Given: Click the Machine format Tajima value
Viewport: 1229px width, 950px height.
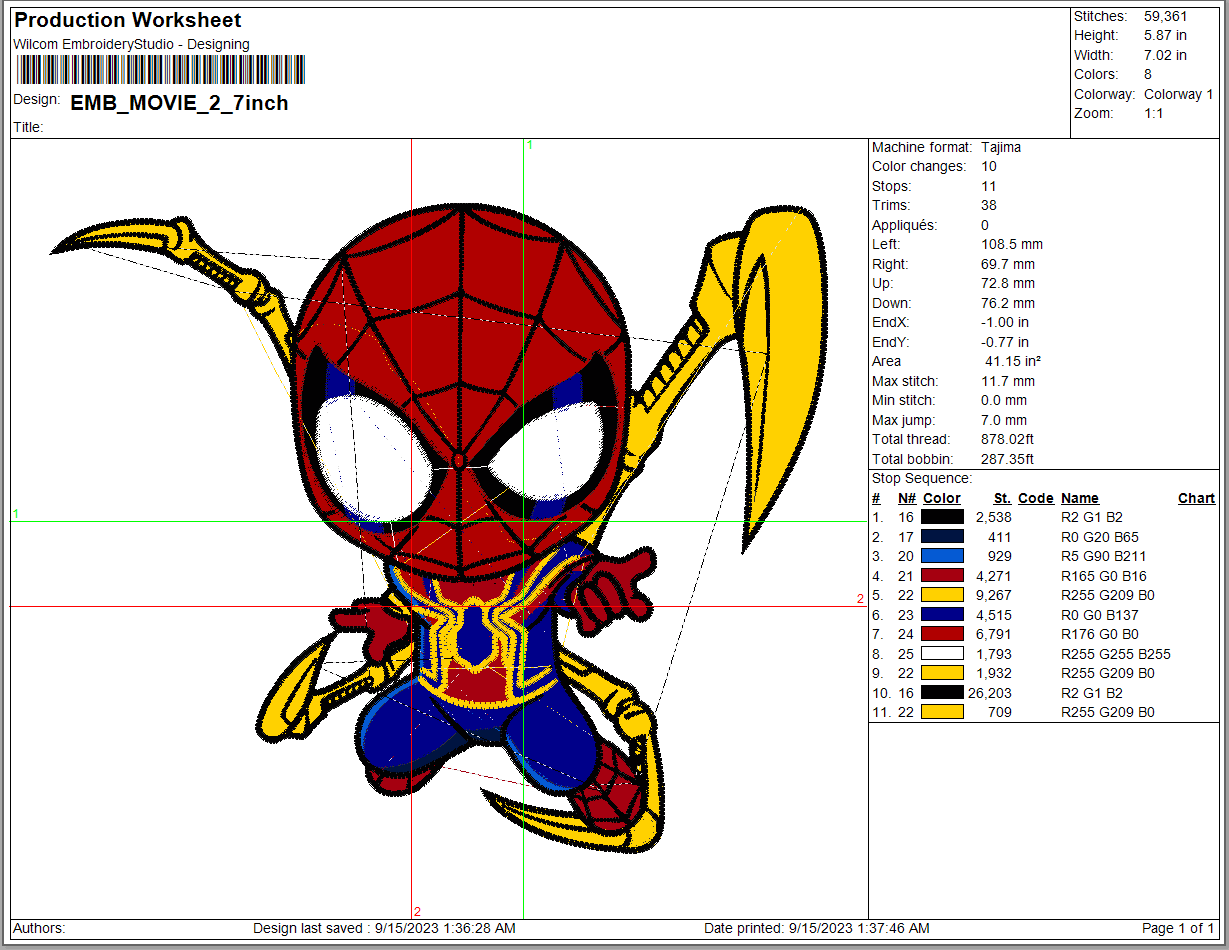Looking at the screenshot, I should pos(1001,147).
